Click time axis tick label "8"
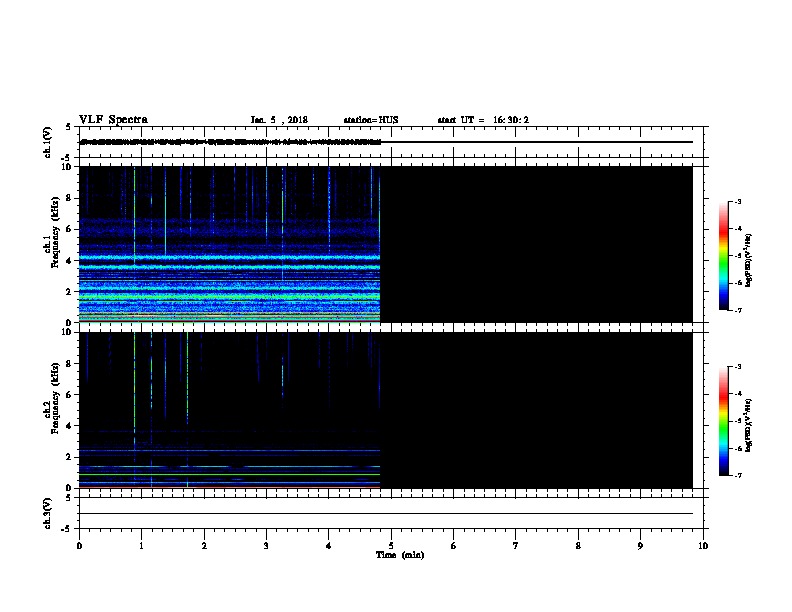792x612 pixels. 578,546
